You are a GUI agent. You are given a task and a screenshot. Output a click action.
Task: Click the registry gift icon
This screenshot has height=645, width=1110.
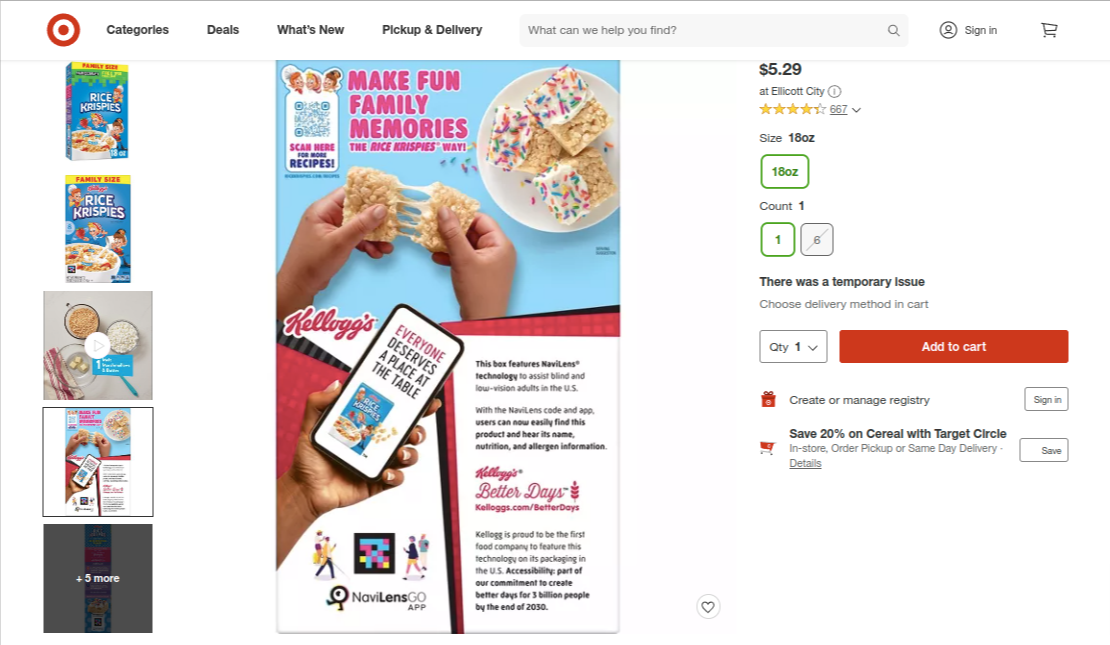coord(768,399)
